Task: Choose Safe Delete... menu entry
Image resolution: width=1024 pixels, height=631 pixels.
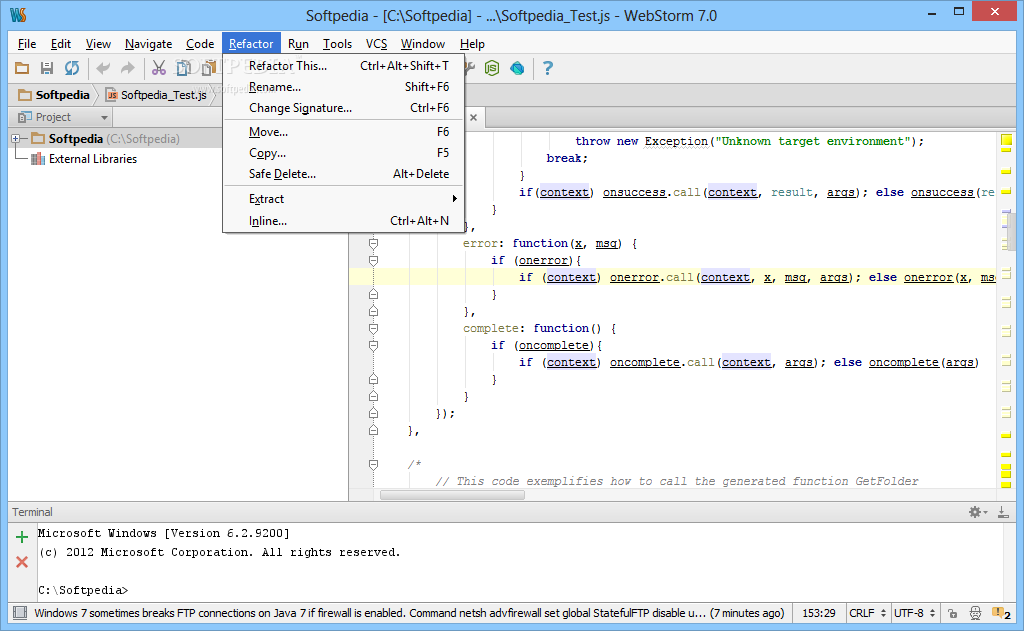Action: (344, 174)
